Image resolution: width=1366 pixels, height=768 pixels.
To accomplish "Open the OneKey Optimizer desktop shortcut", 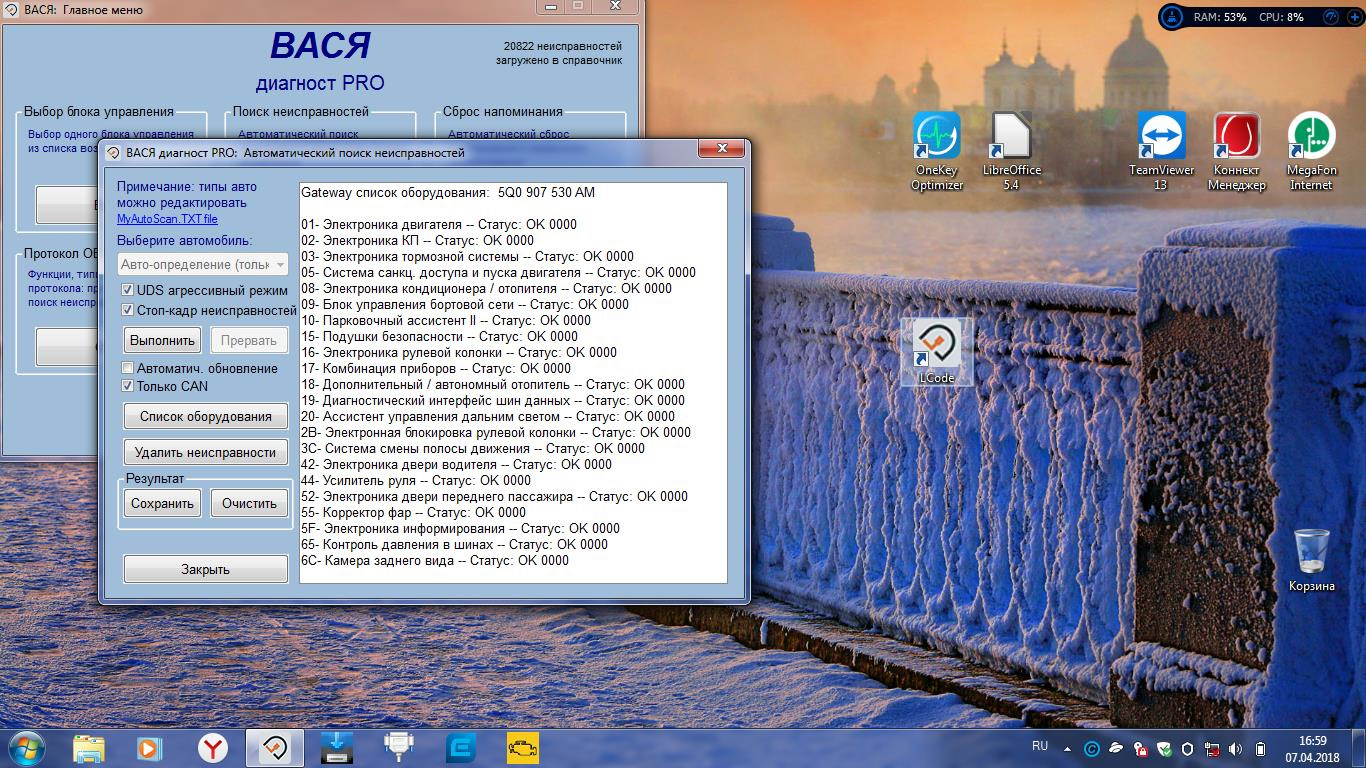I will click(x=937, y=152).
